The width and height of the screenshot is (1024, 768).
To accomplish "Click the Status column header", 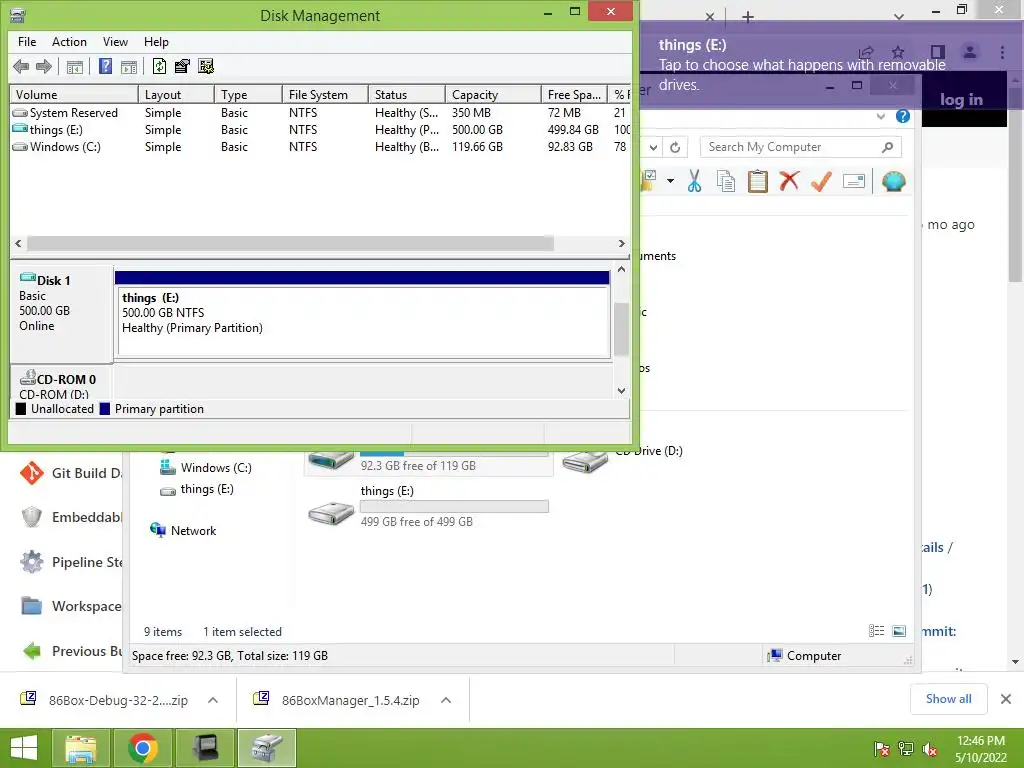I will (406, 95).
